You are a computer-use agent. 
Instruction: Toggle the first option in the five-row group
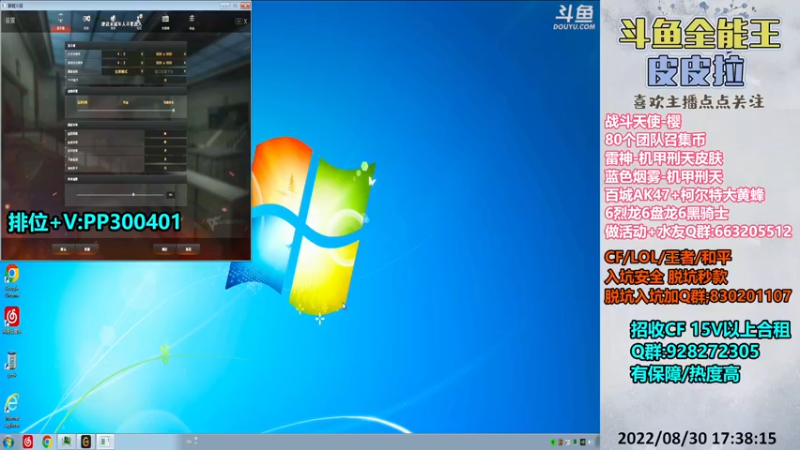[x=165, y=134]
